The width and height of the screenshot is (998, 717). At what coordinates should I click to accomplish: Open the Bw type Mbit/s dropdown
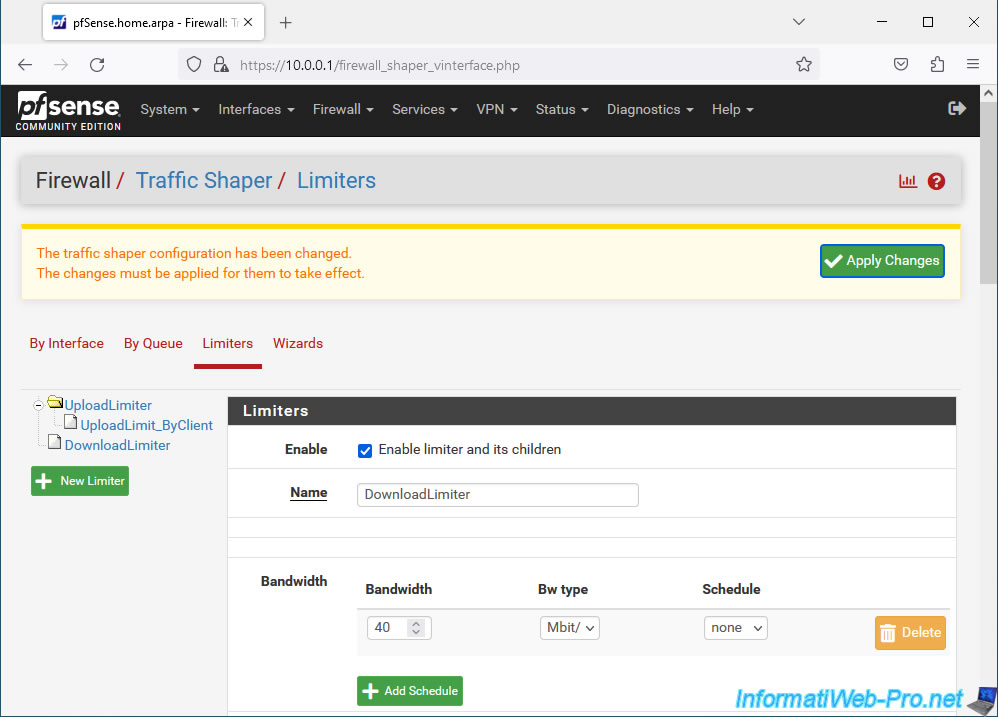click(570, 628)
